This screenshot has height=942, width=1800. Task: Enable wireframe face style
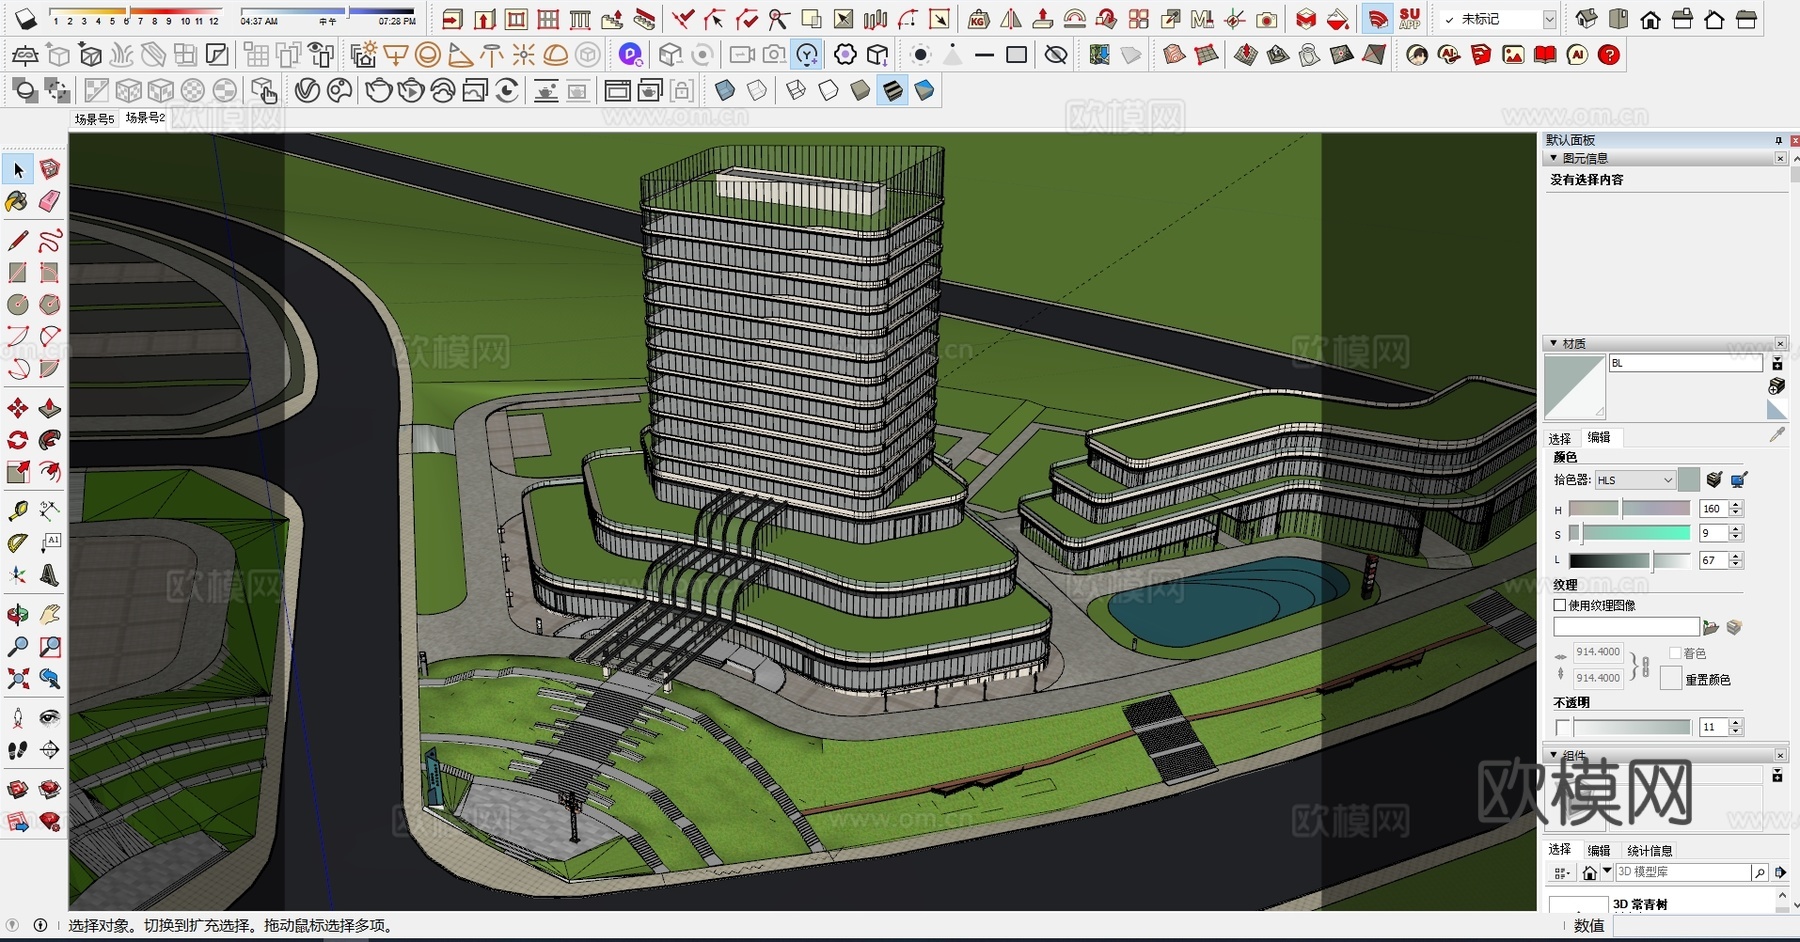[x=796, y=91]
